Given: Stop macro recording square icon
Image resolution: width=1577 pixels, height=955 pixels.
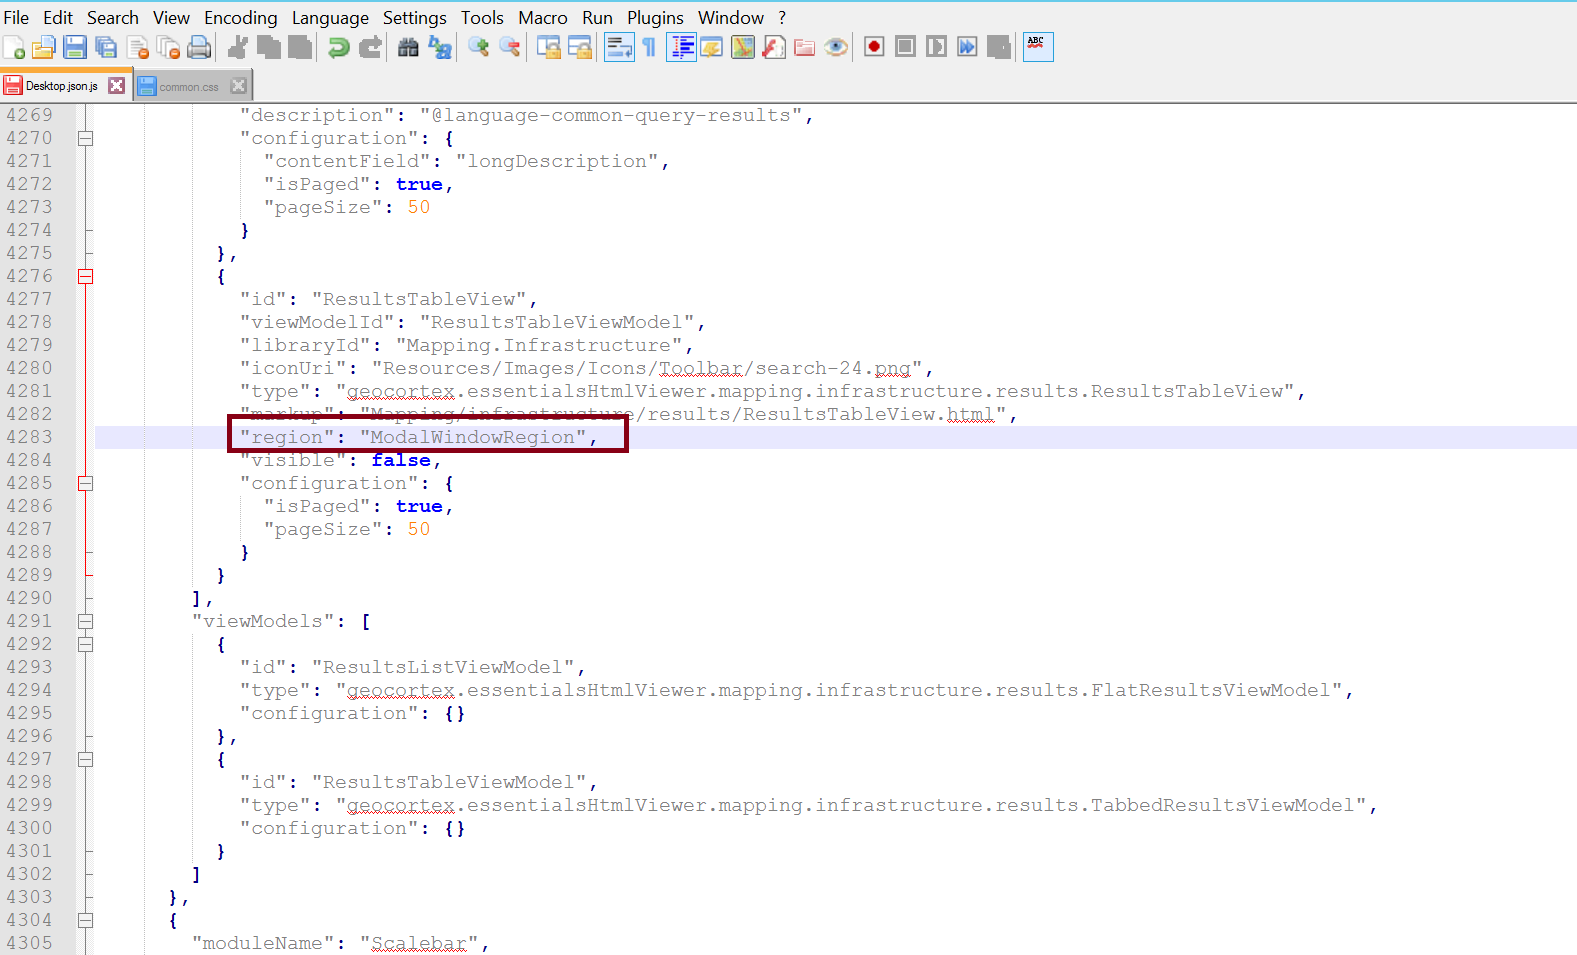Looking at the screenshot, I should (x=905, y=47).
